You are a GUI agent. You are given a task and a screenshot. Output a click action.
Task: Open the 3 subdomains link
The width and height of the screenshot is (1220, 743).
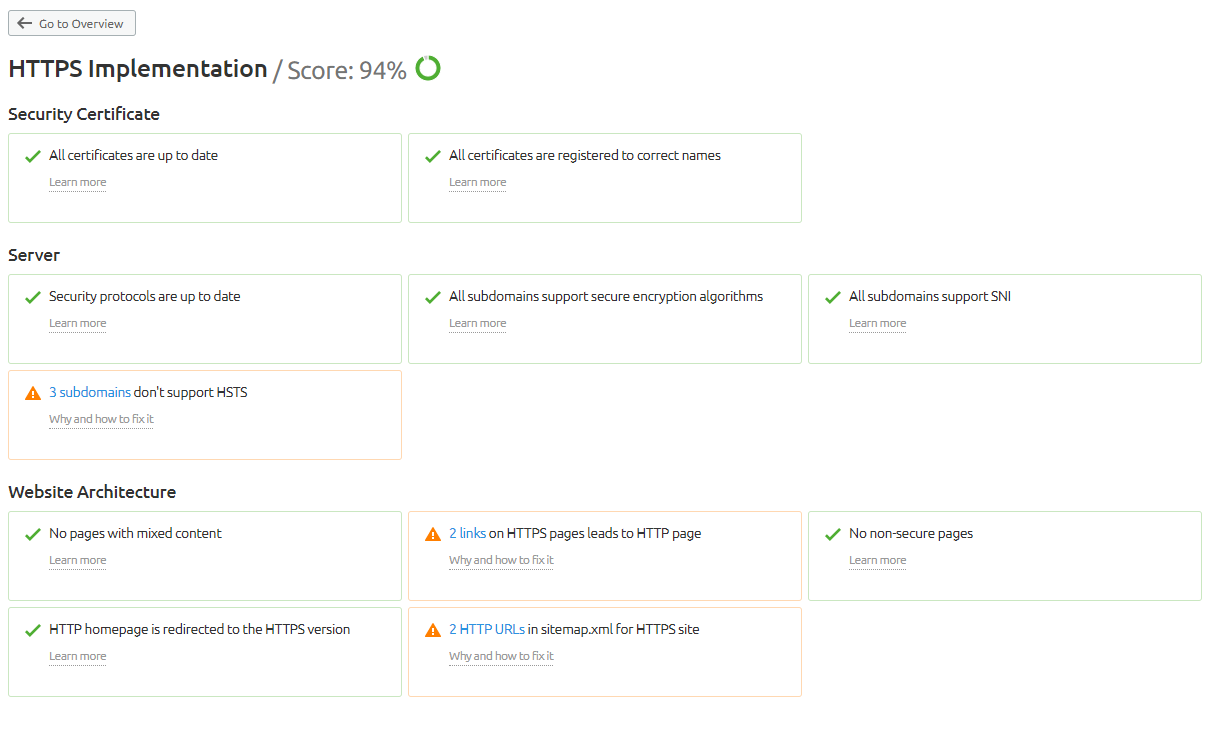pyautogui.click(x=90, y=393)
